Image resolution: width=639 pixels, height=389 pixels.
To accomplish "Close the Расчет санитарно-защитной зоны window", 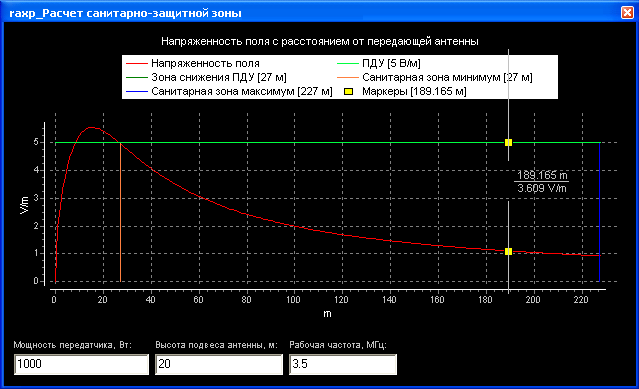I will pyautogui.click(x=627, y=13).
